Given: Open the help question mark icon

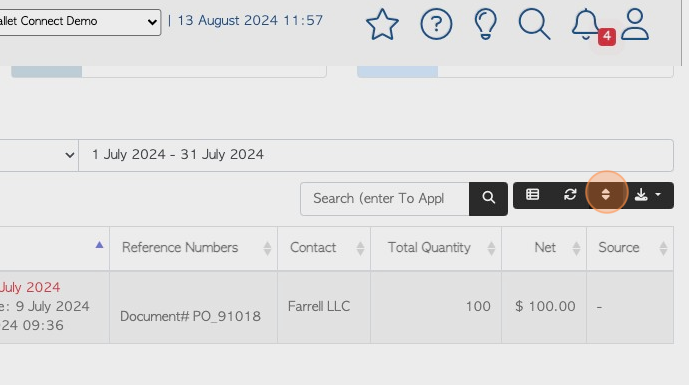Looking at the screenshot, I should pyautogui.click(x=436, y=25).
